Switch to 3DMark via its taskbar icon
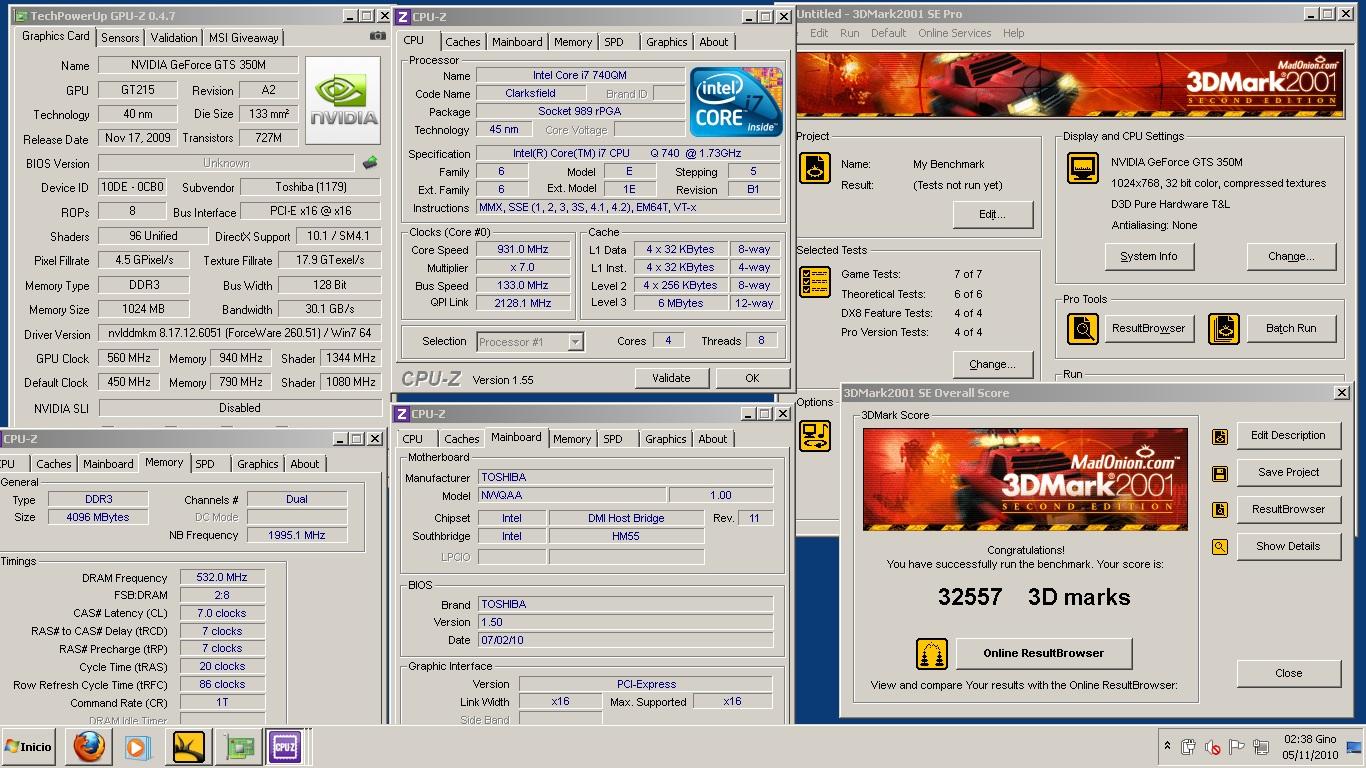The image size is (1366, 768). 188,747
